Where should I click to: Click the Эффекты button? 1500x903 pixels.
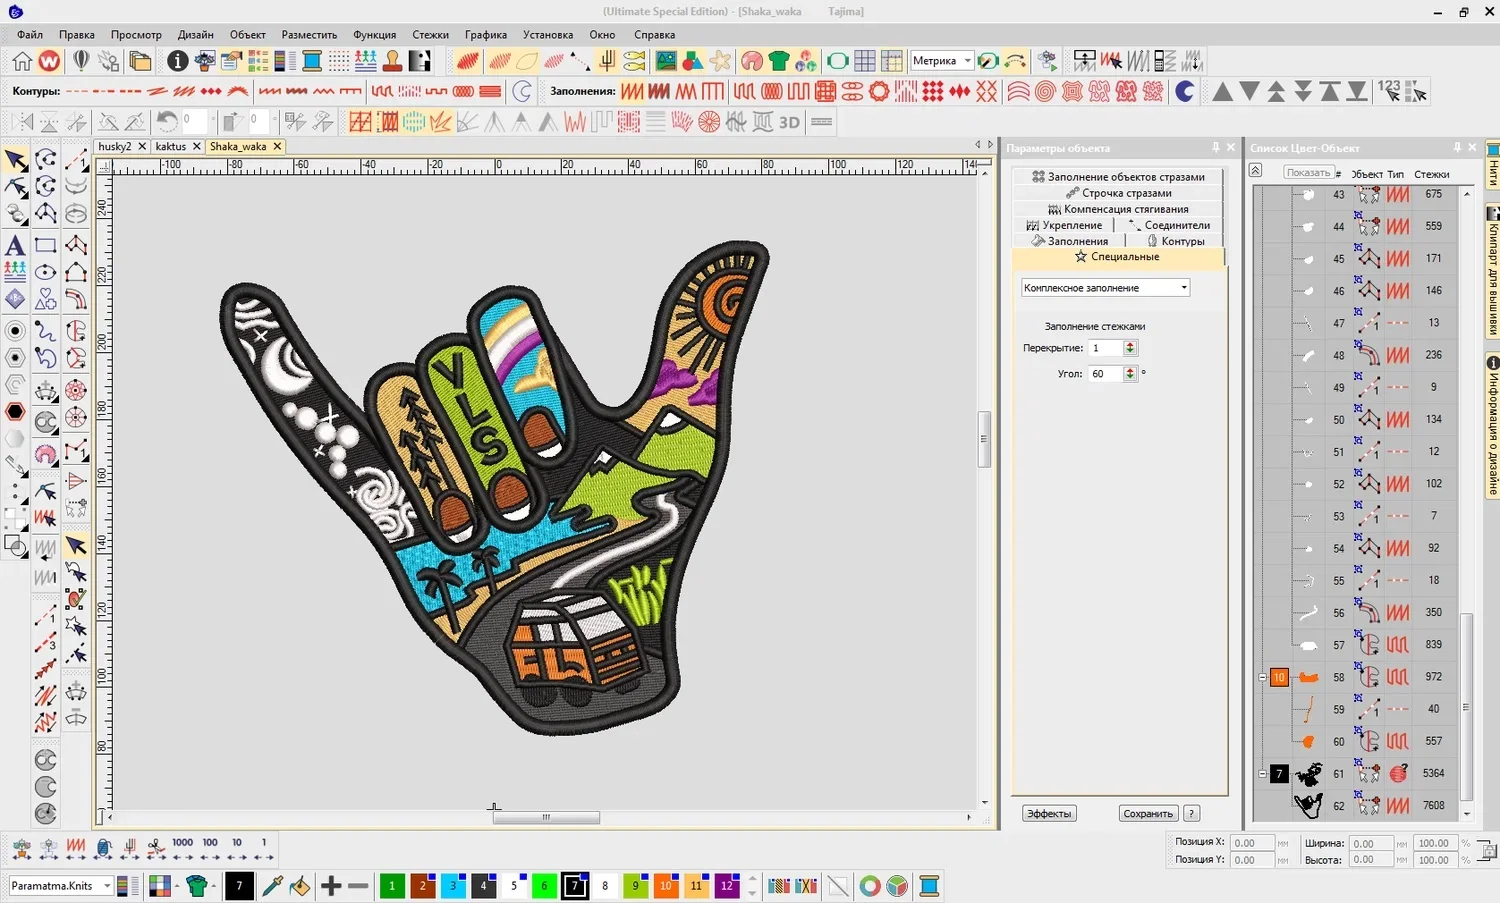1049,814
